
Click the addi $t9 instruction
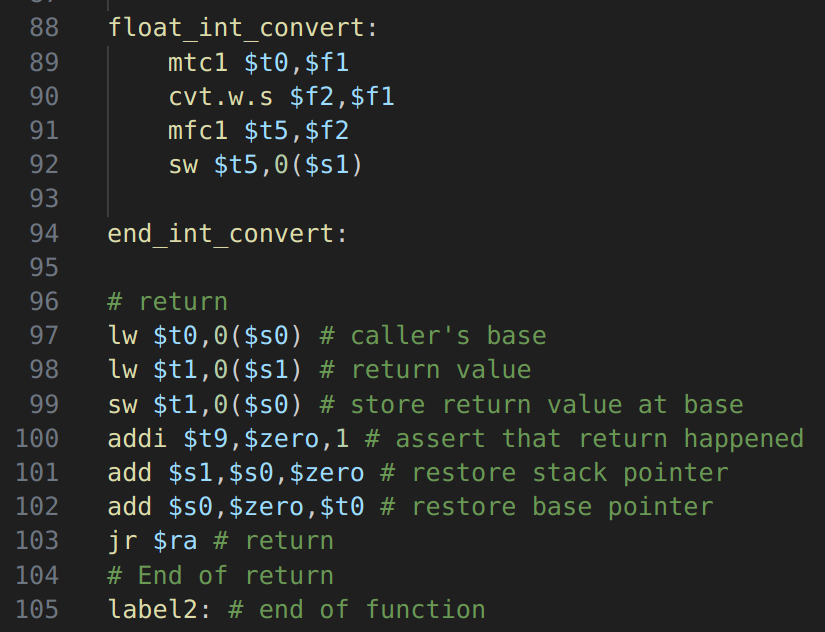[228, 439]
